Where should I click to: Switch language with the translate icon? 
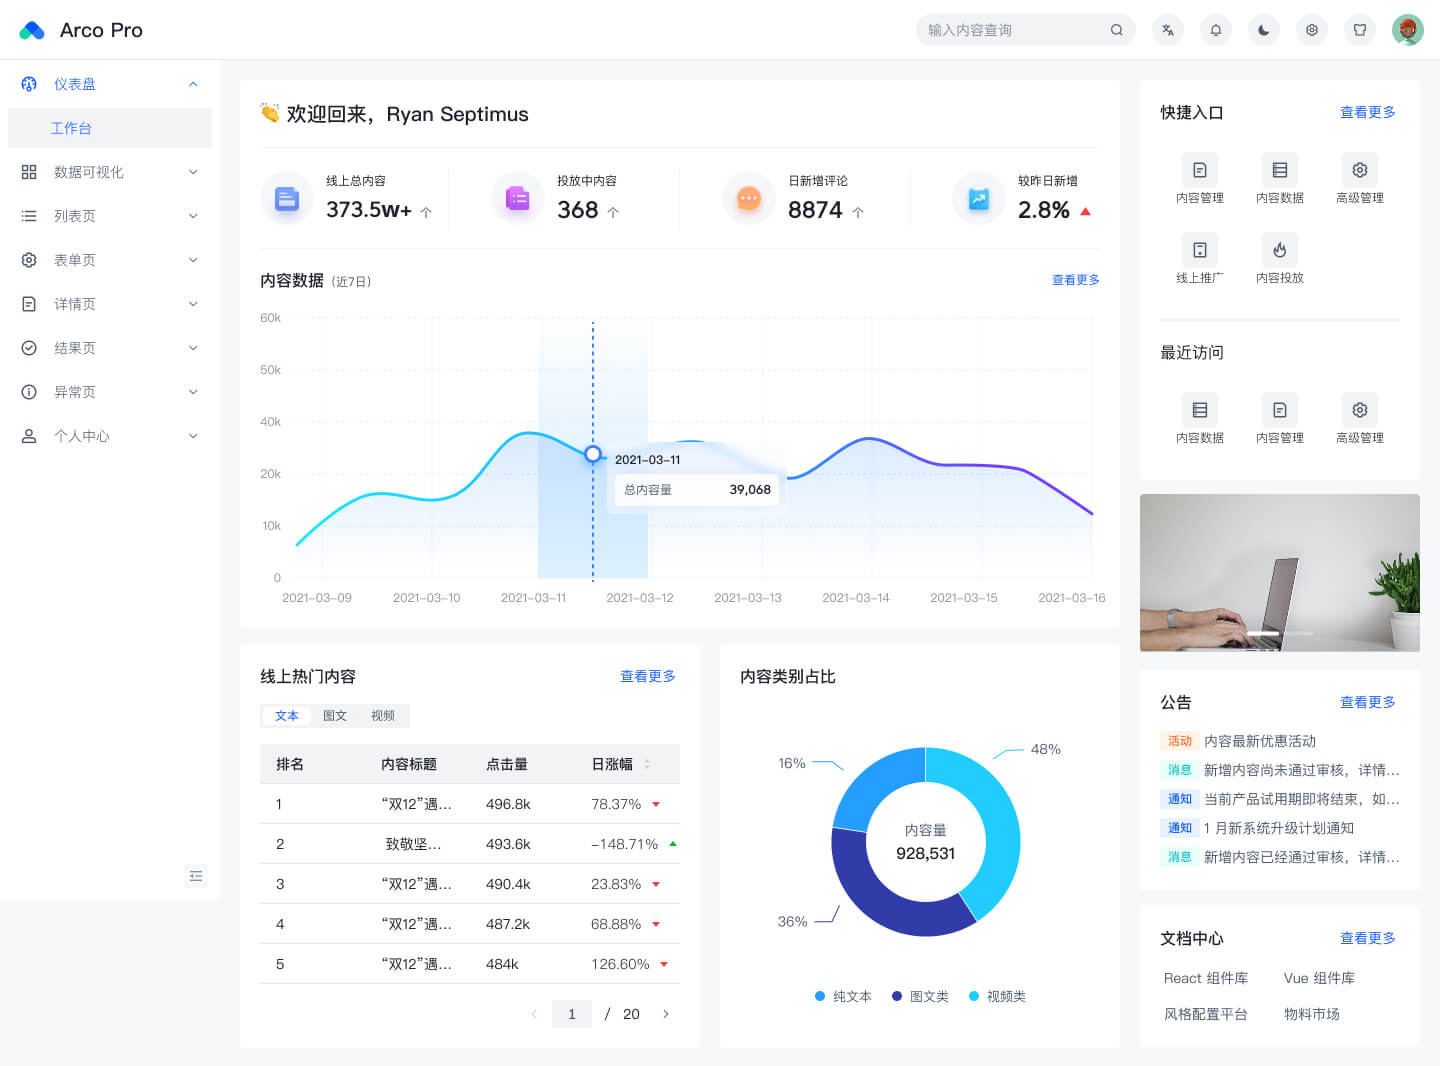(1168, 30)
